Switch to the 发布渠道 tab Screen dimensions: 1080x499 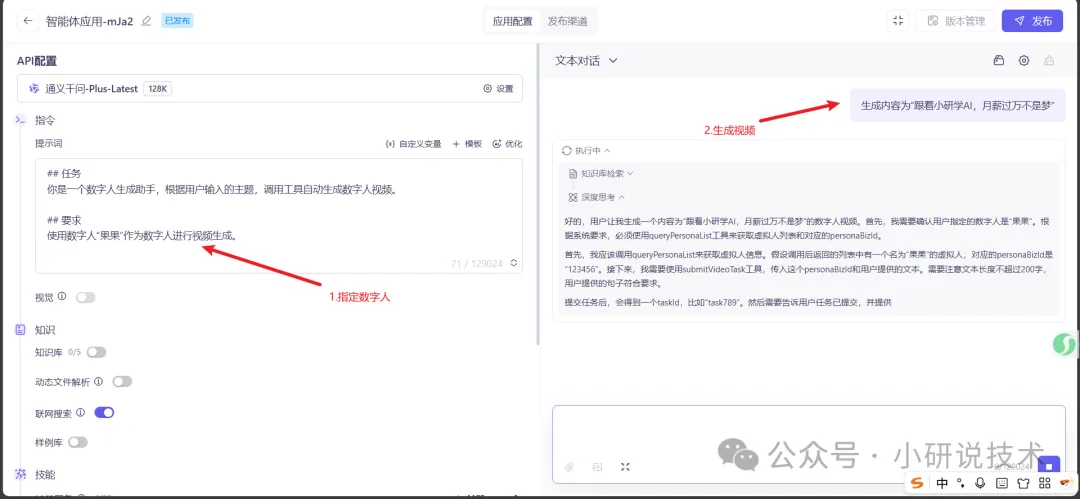point(568,21)
